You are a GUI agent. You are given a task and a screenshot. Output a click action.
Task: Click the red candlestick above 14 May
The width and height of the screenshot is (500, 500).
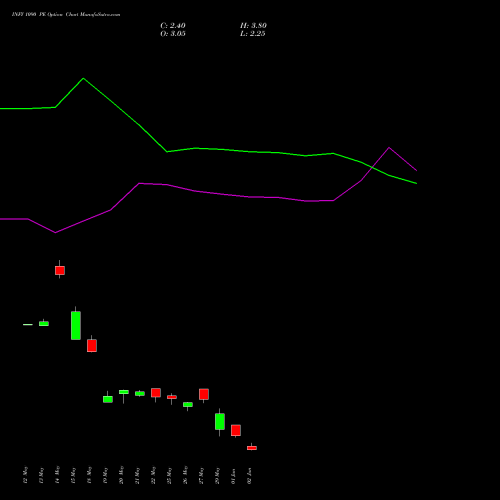(x=60, y=270)
